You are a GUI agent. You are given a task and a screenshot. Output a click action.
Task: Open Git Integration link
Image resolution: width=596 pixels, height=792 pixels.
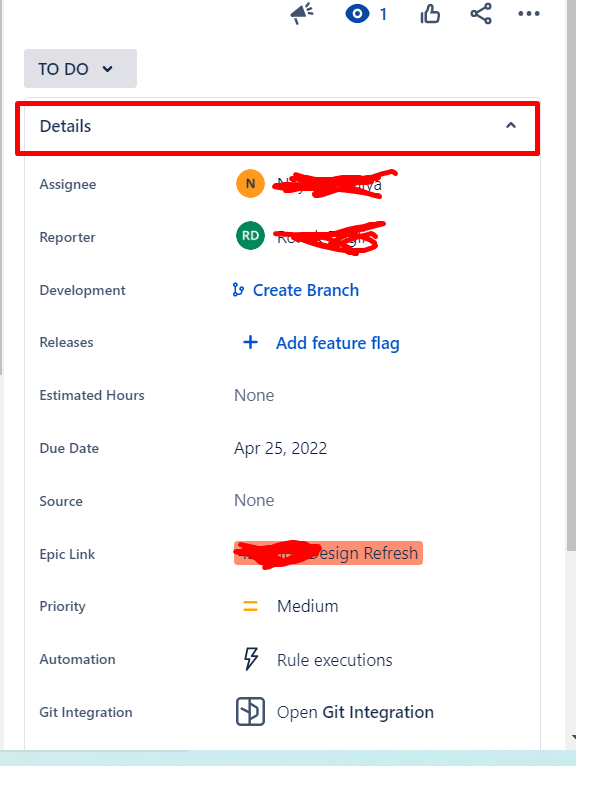355,712
